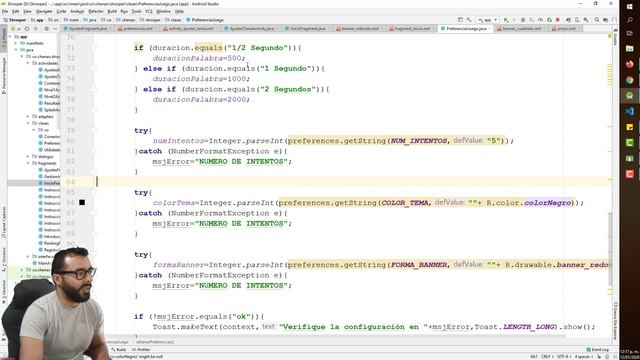Open the Refactor menu
Viewport: 640px width, 360px height.
point(96,11)
